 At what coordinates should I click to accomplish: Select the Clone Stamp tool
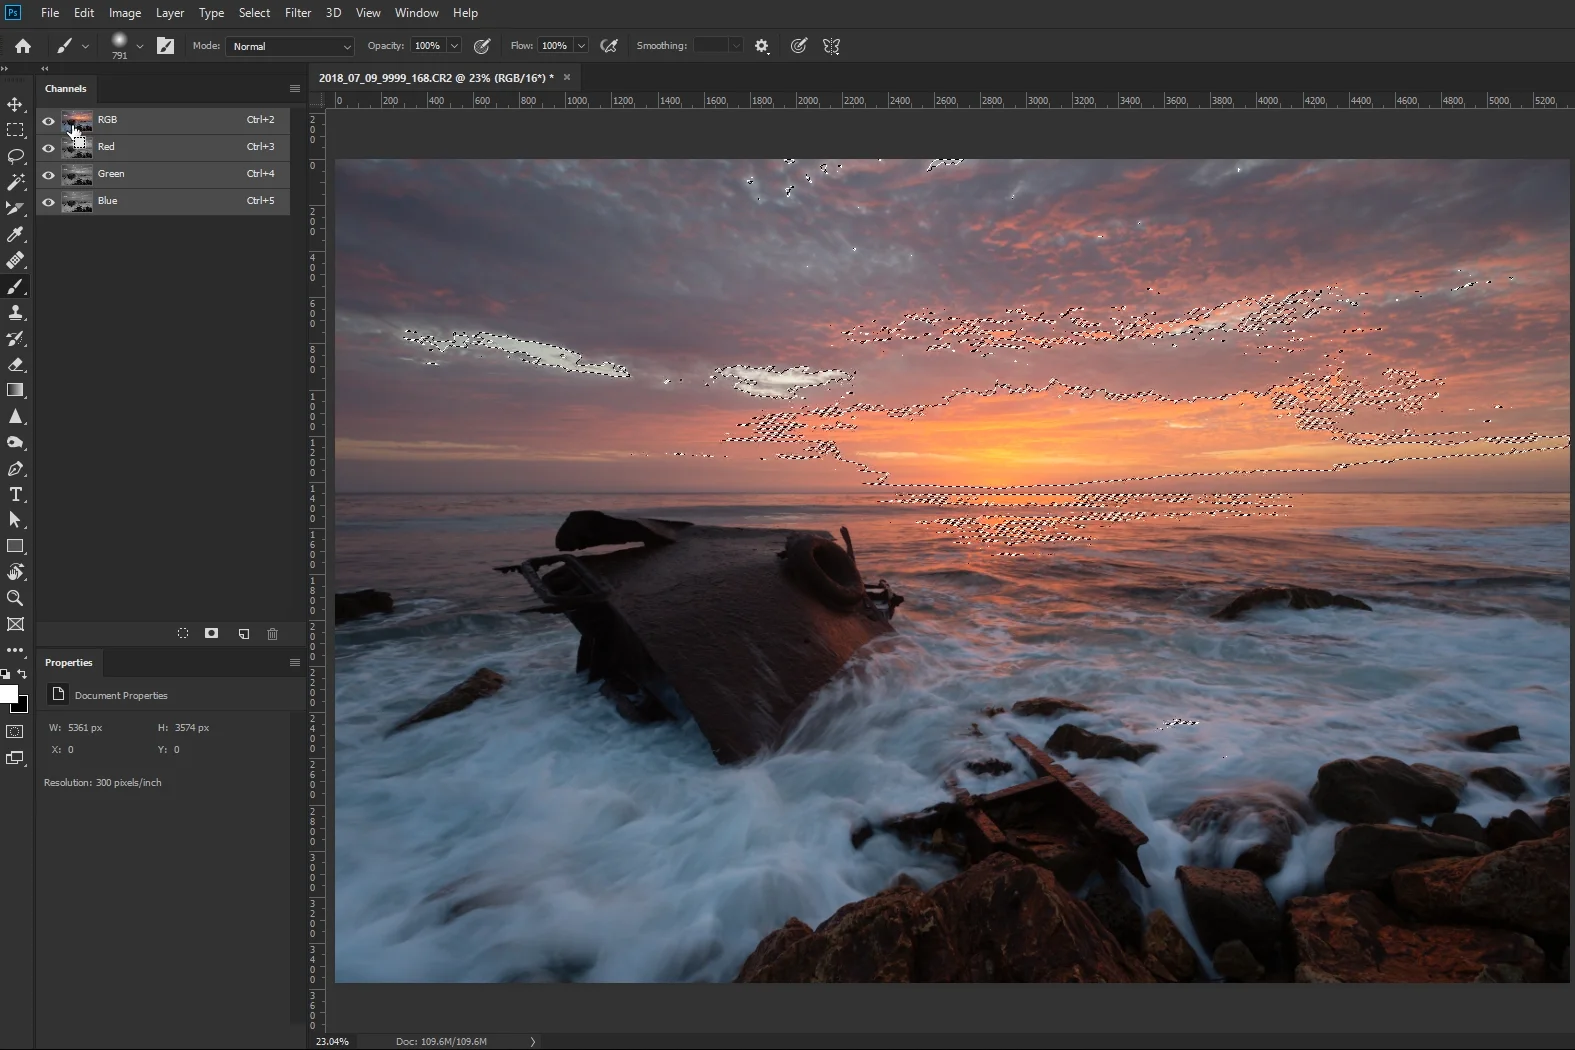(15, 313)
